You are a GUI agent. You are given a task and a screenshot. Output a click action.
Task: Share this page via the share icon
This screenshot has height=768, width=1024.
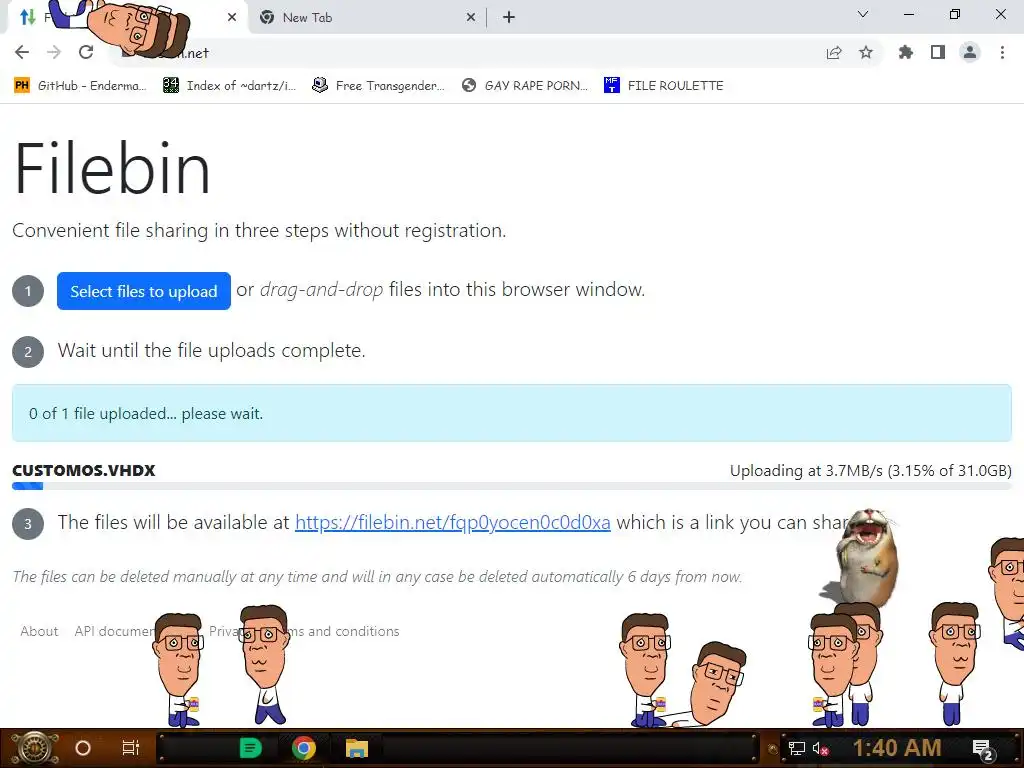834,52
